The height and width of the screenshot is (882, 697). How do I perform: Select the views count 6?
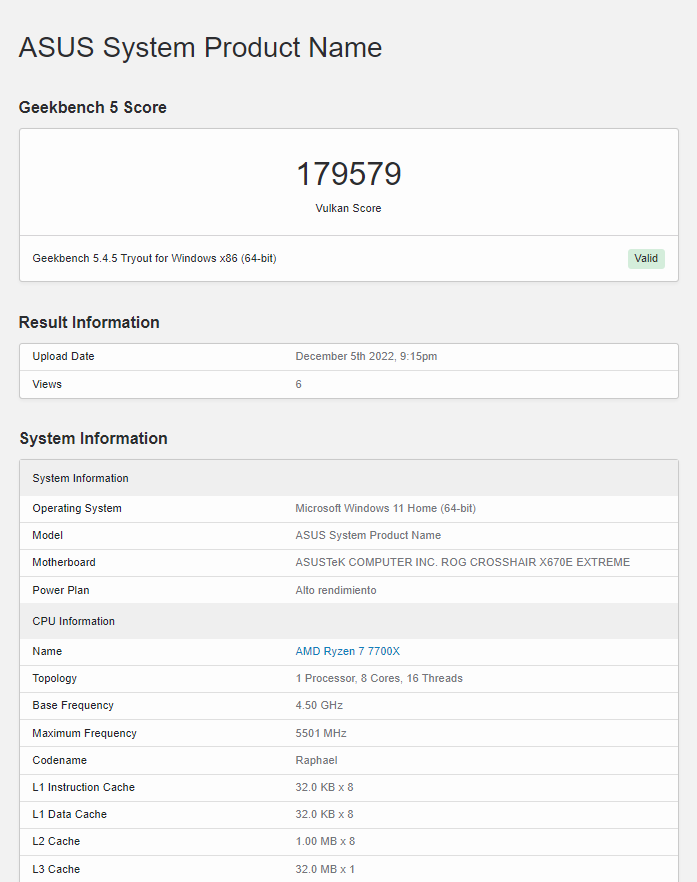299,384
